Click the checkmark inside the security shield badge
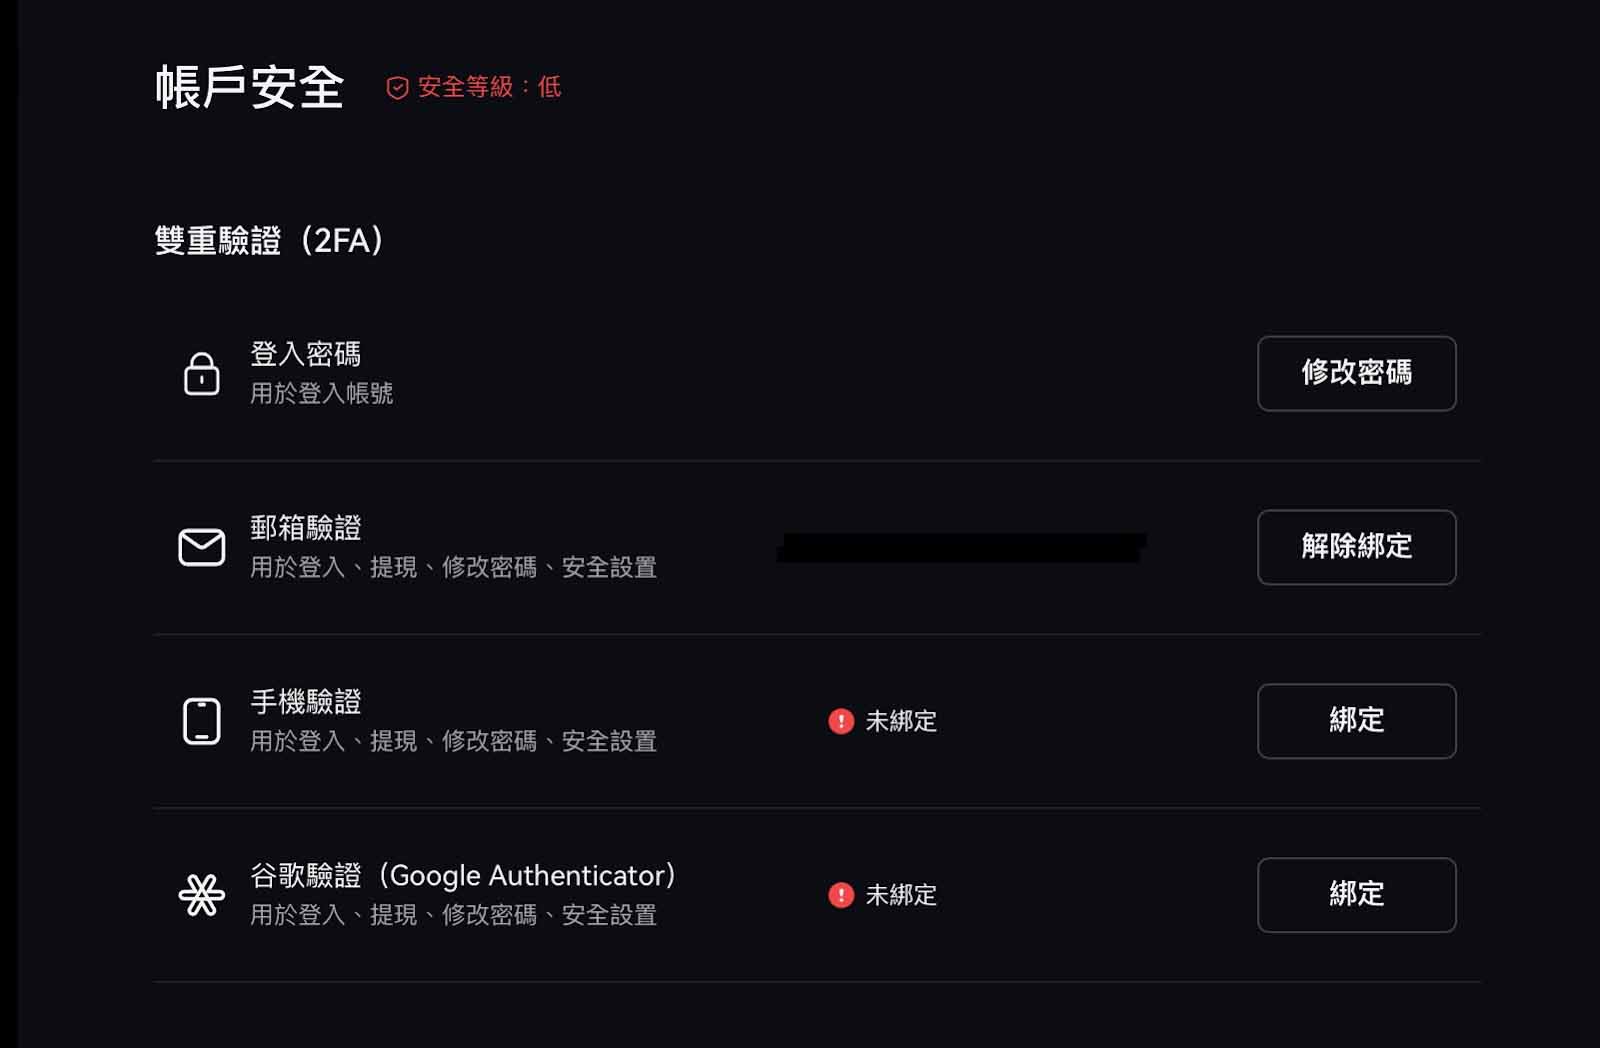 [396, 87]
